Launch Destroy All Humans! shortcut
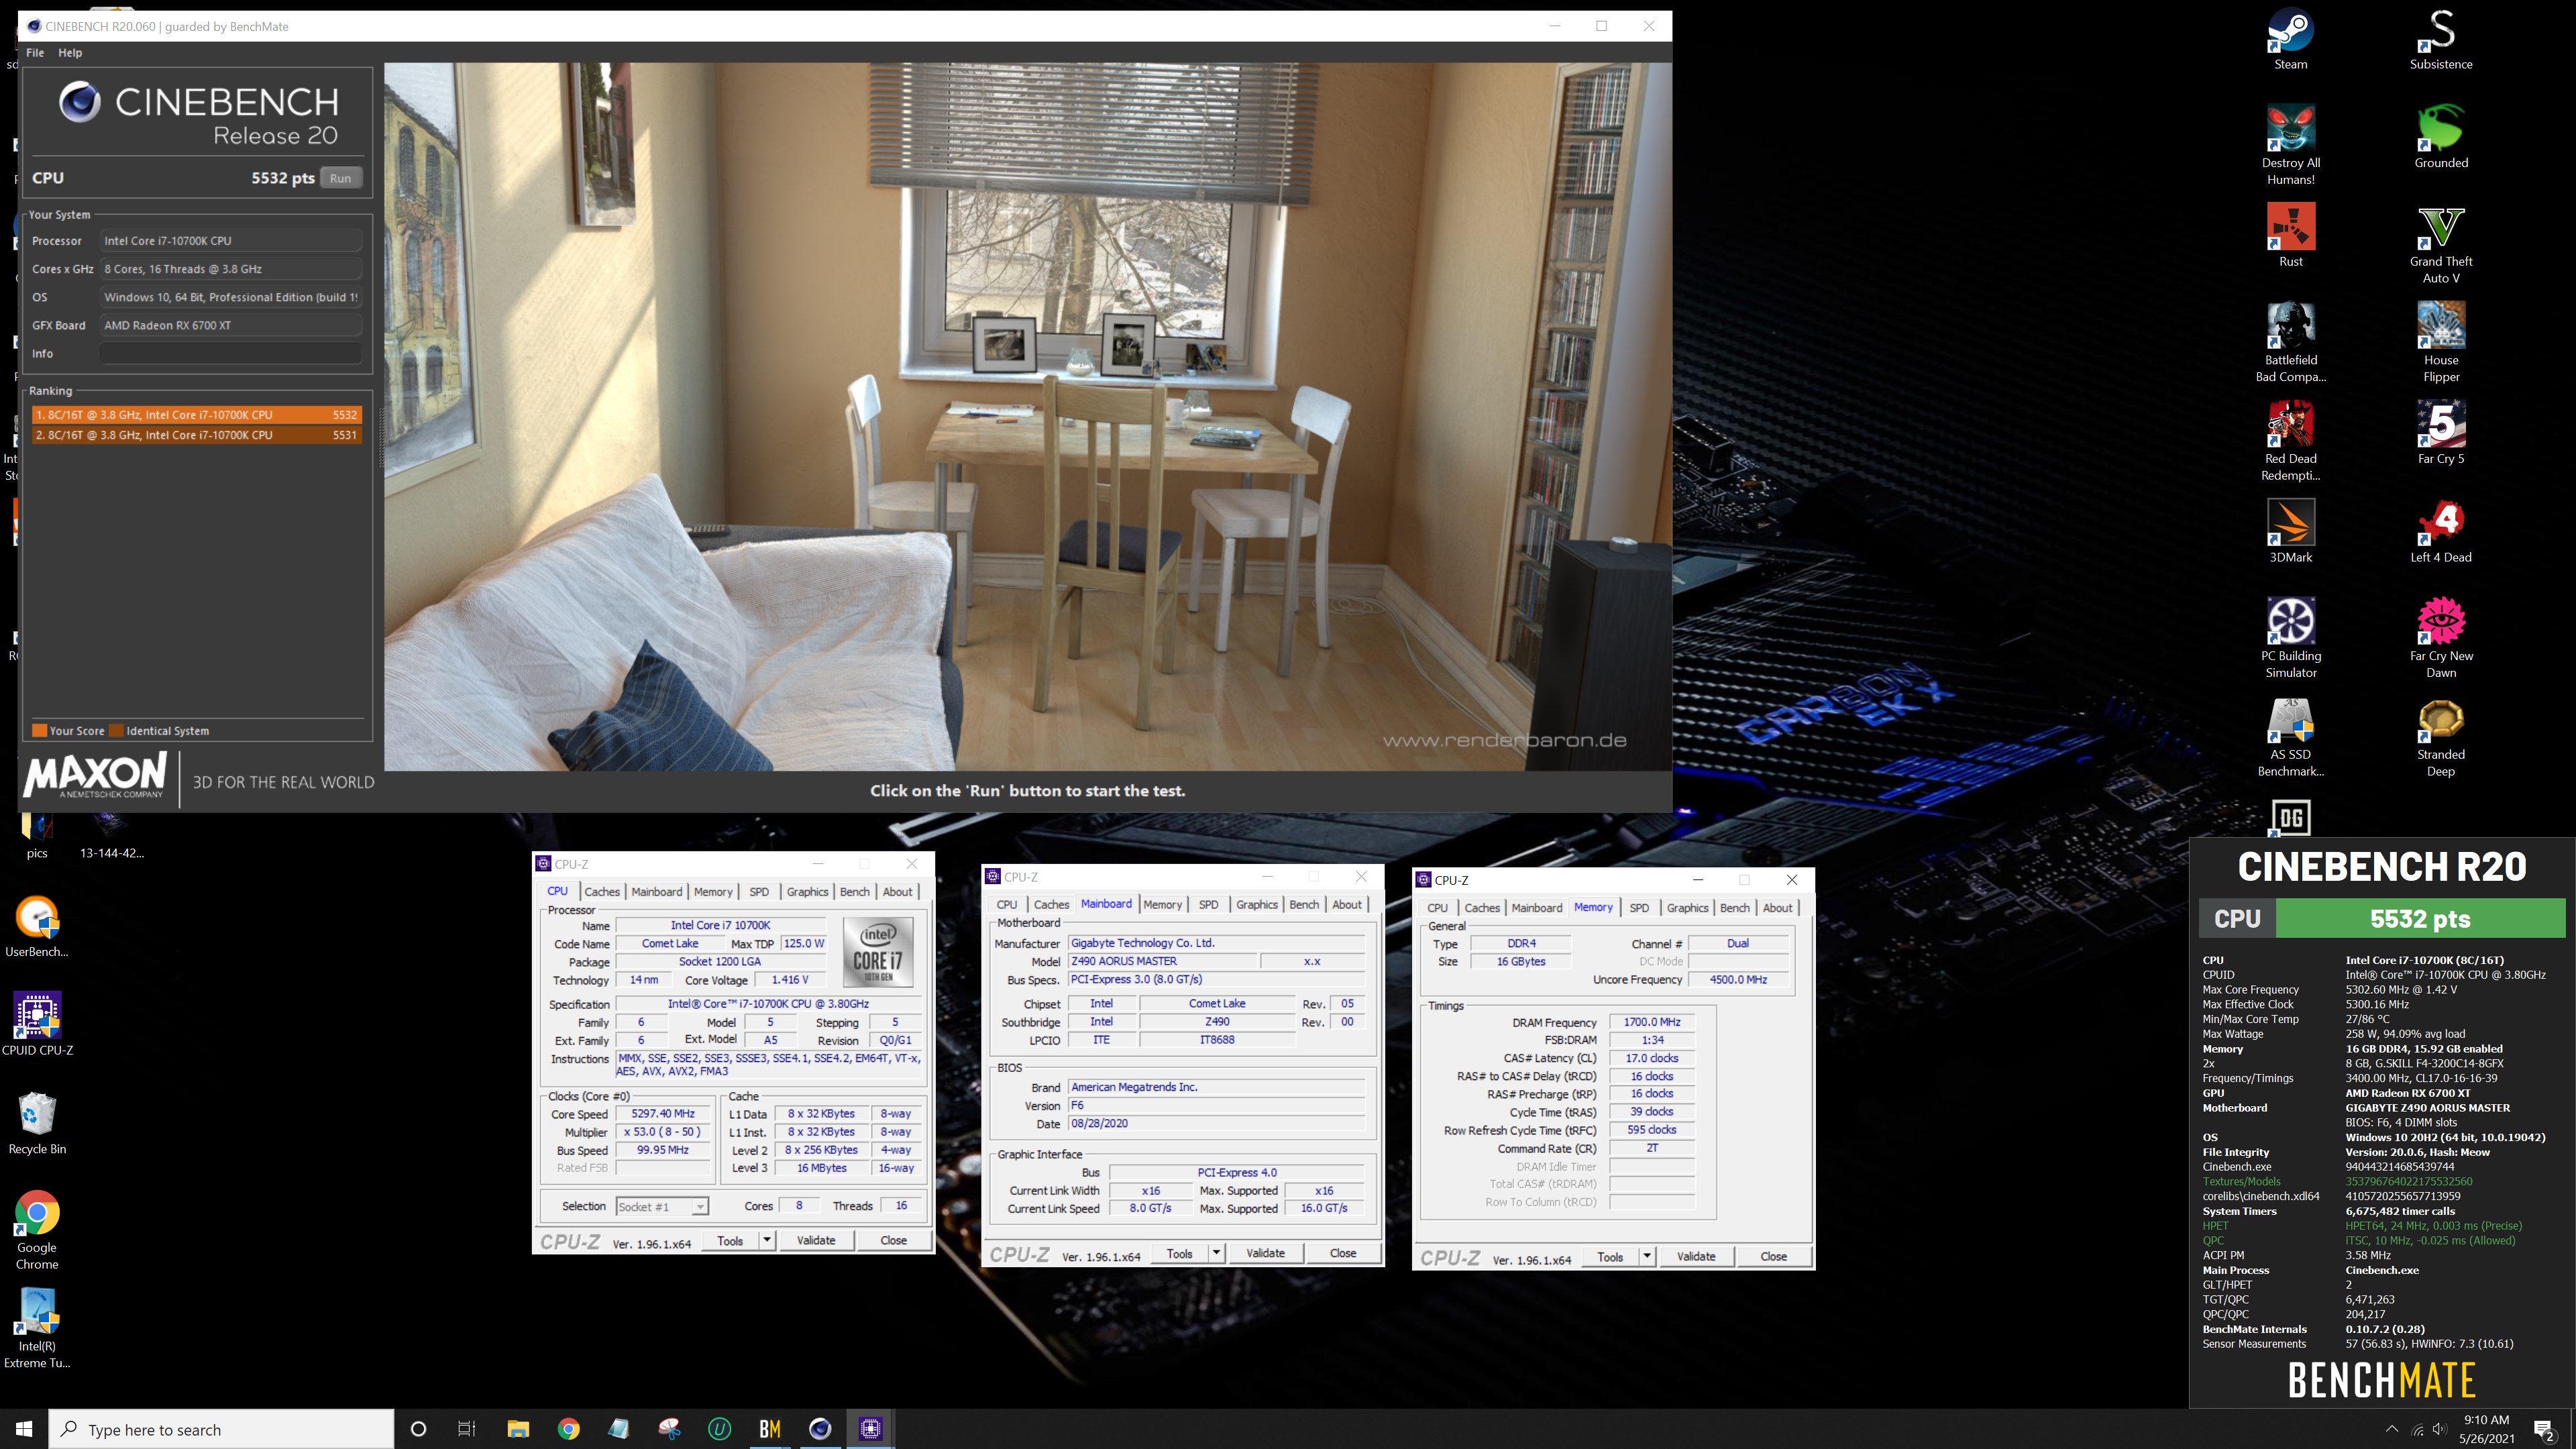 pyautogui.click(x=2290, y=146)
